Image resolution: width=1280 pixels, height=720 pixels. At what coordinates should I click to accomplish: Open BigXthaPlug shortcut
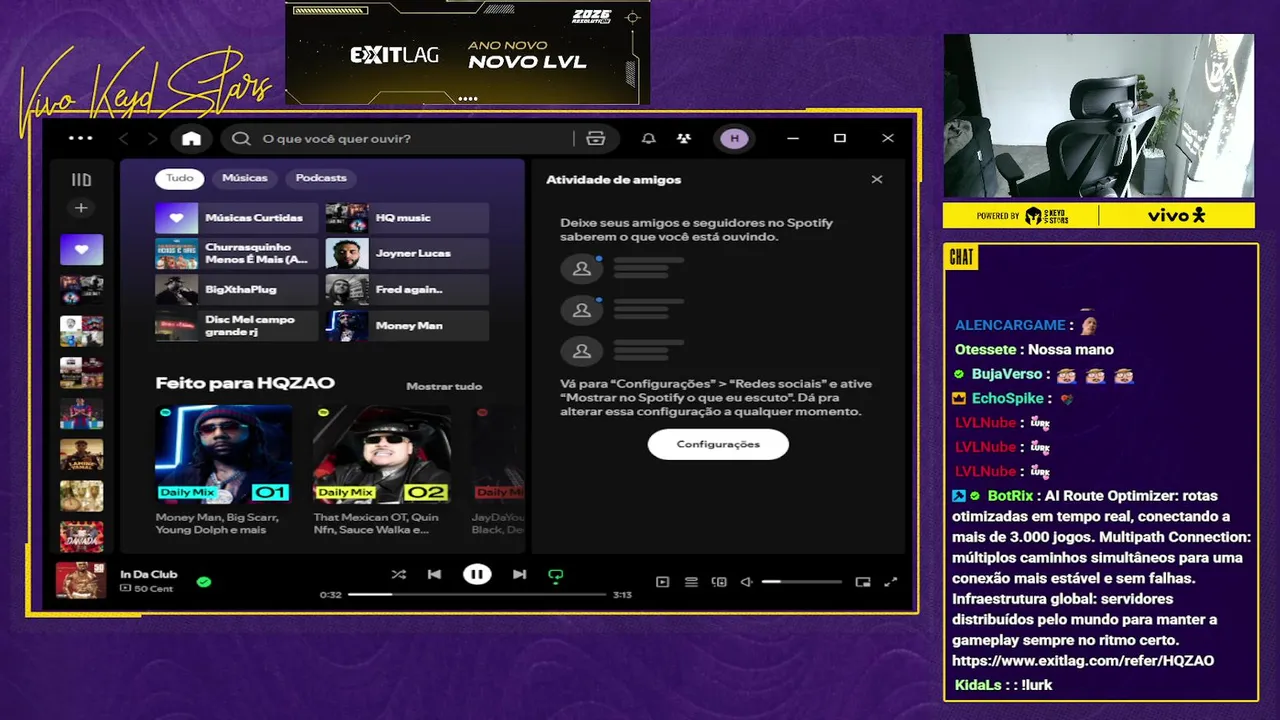[236, 289]
